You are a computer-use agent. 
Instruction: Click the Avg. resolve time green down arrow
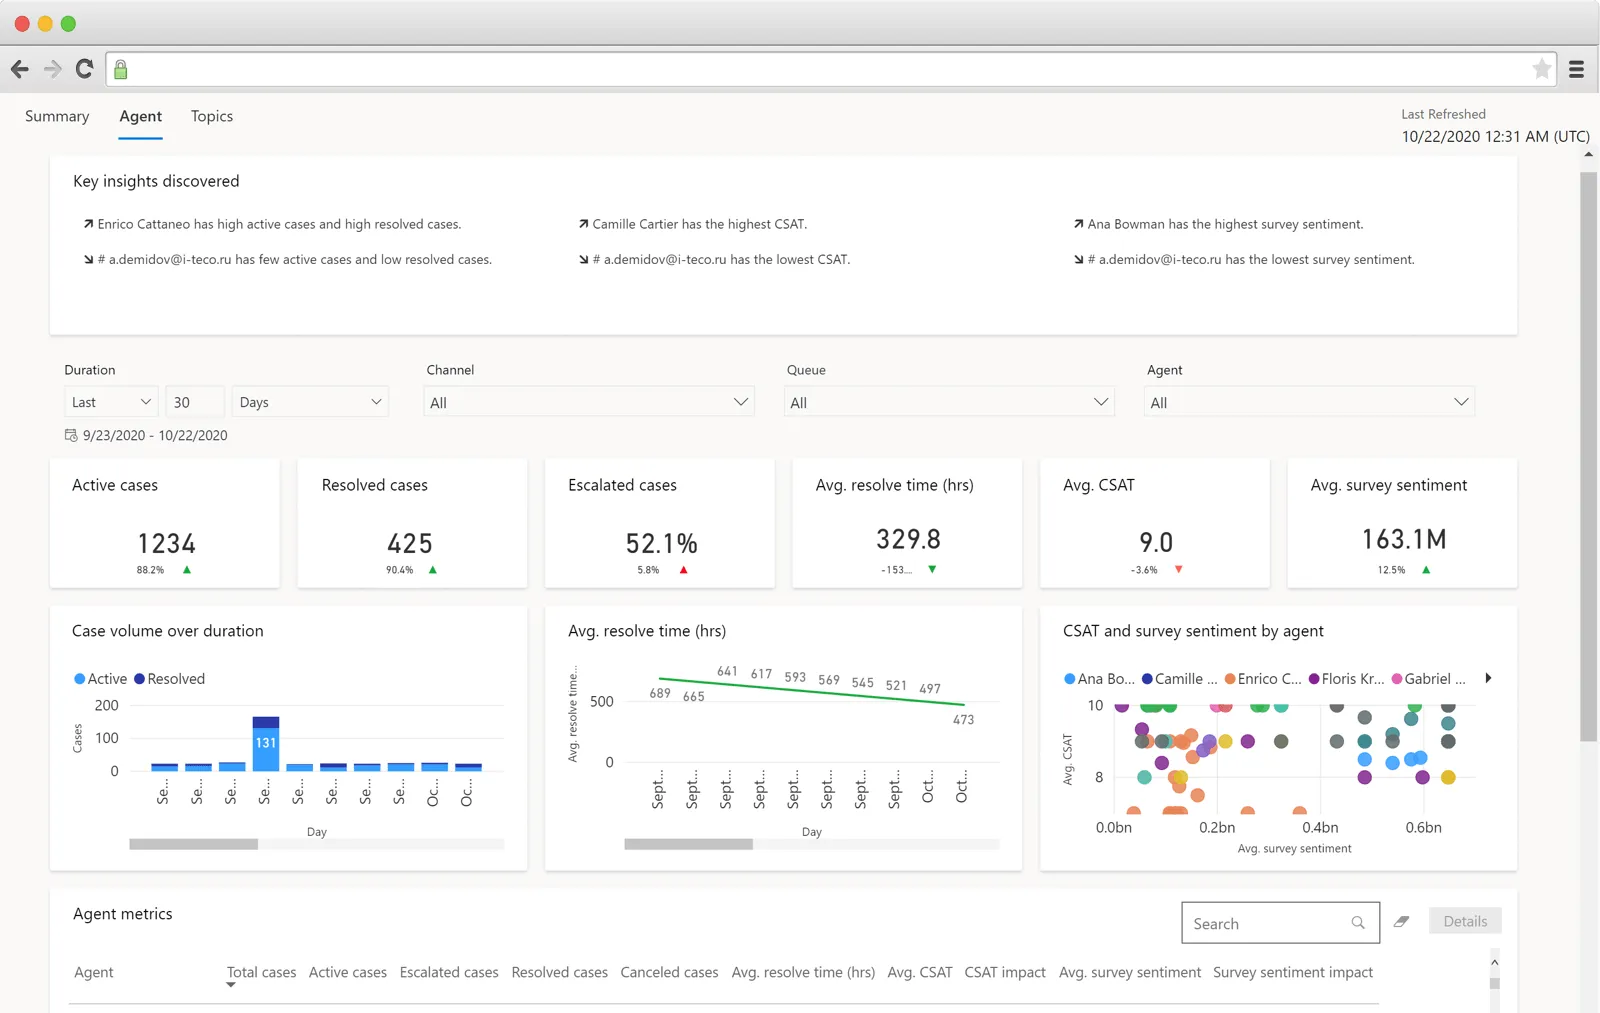pyautogui.click(x=932, y=570)
